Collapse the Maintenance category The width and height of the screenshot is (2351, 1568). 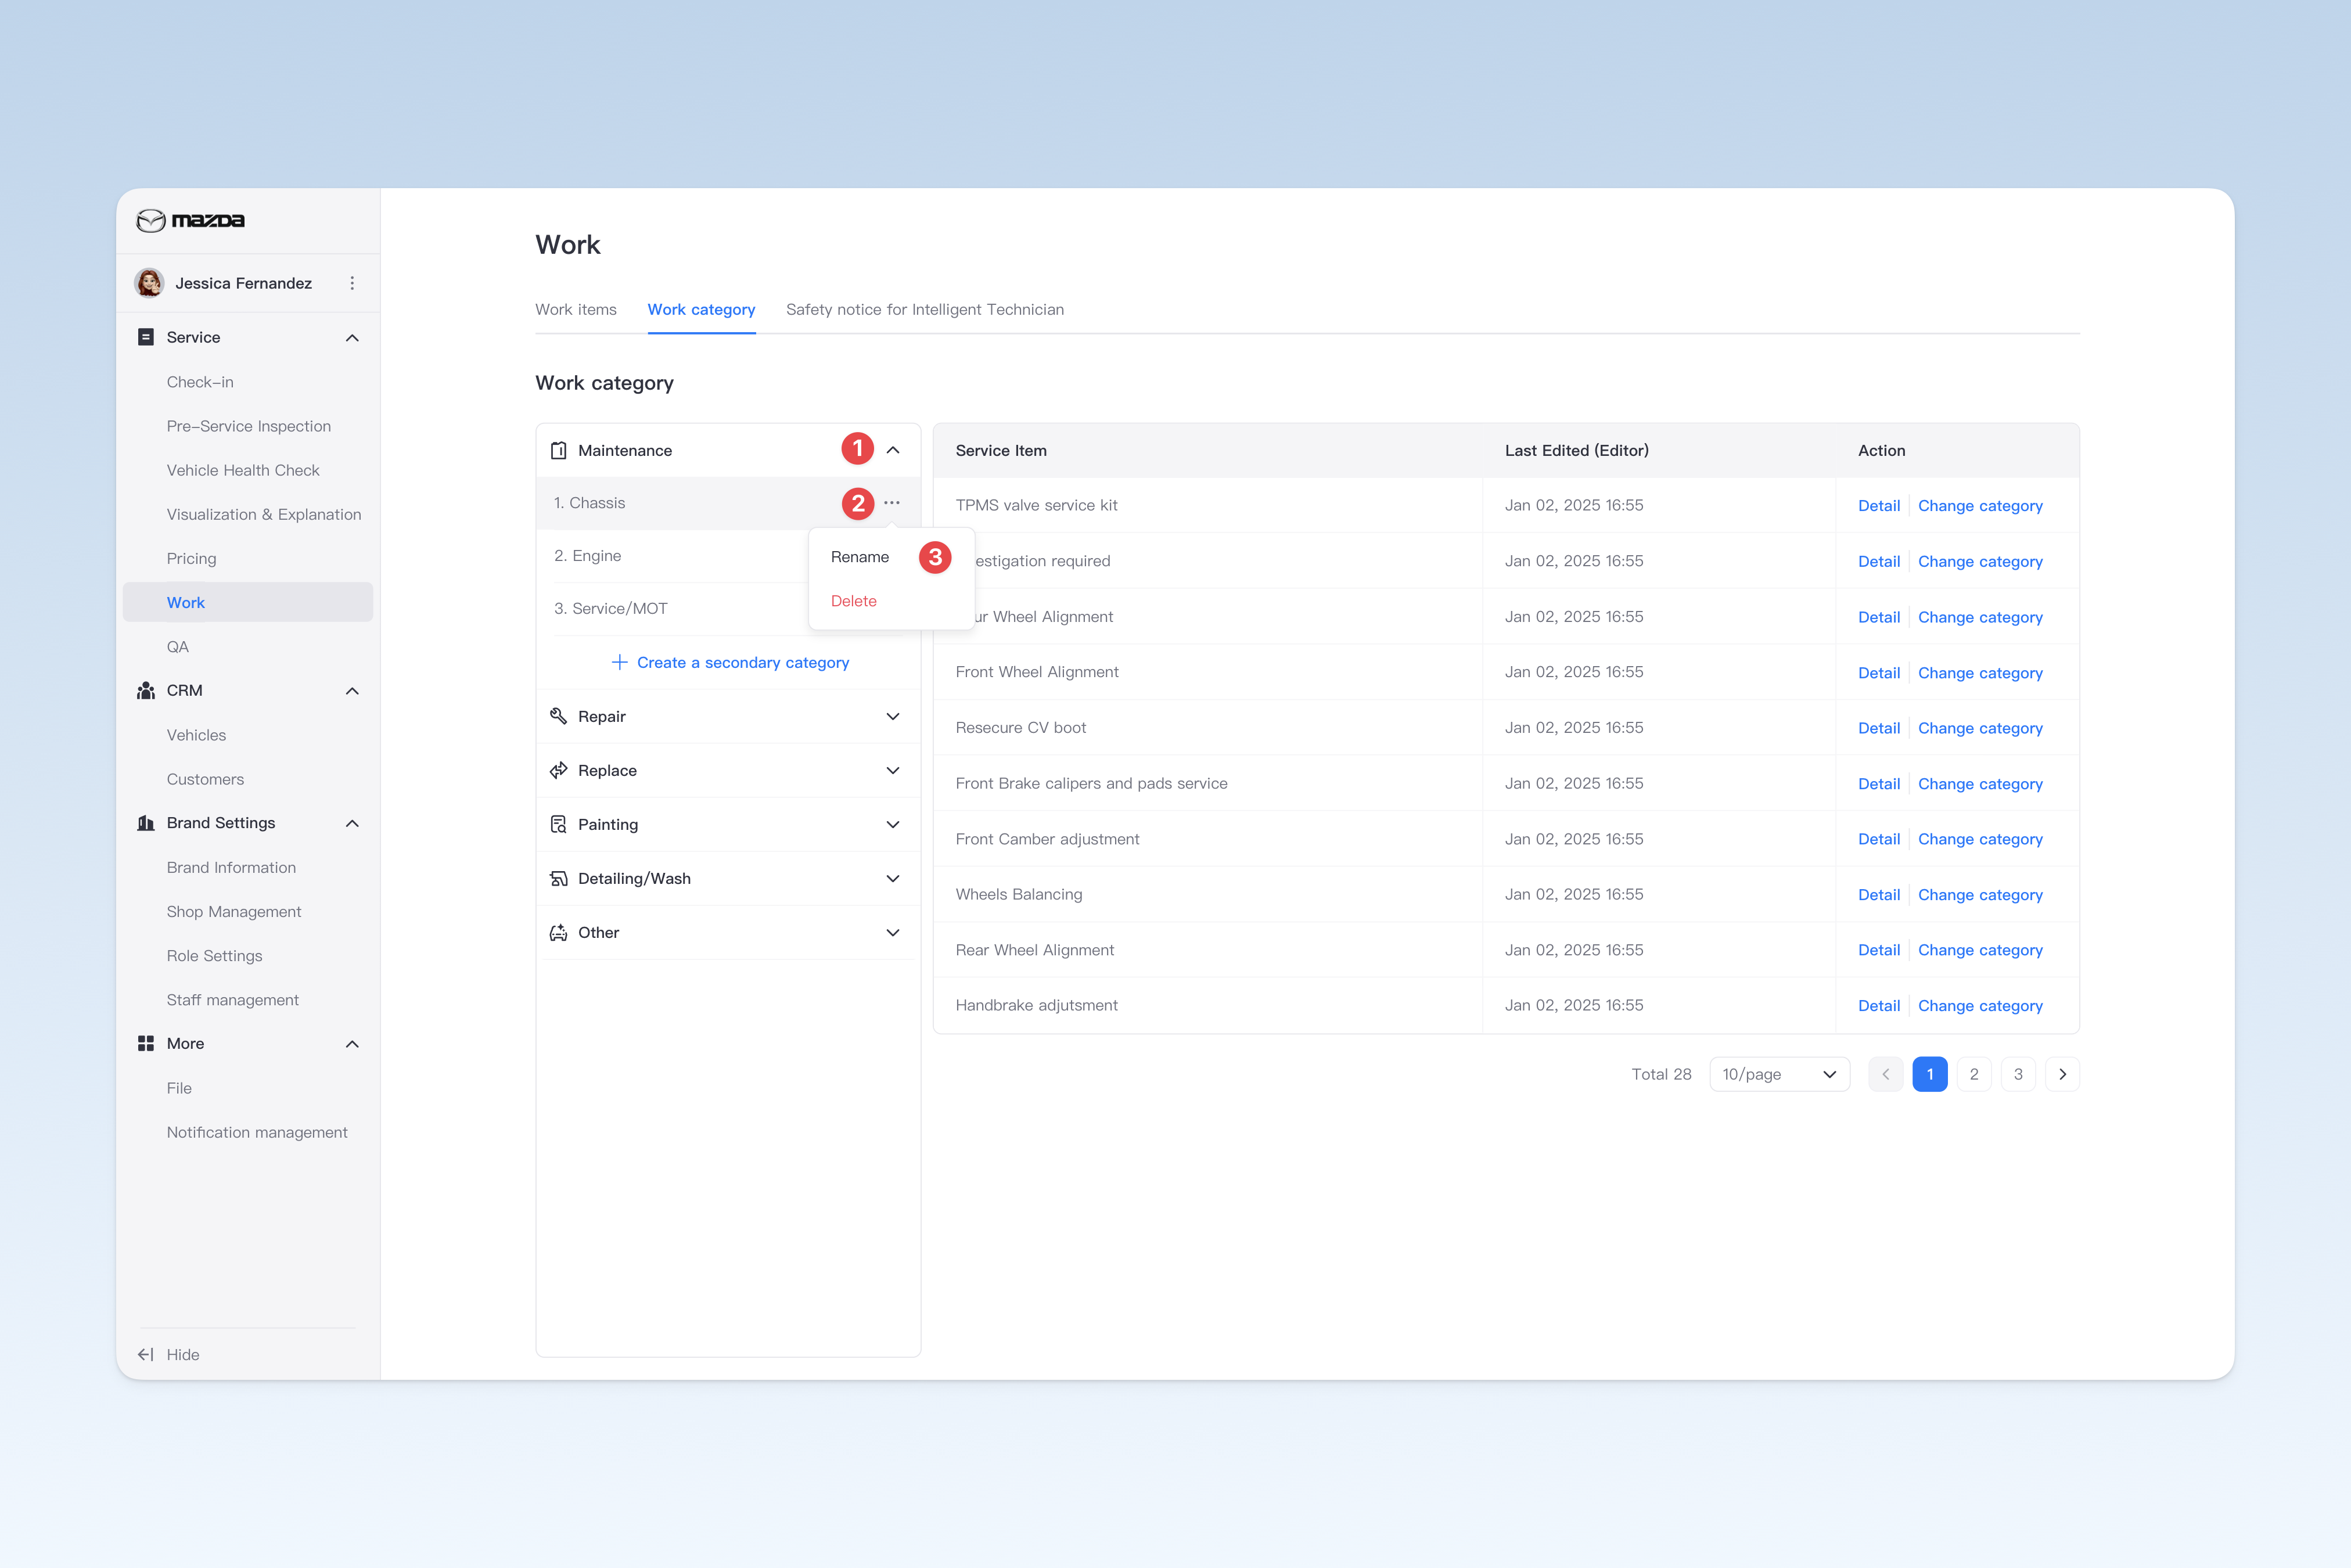coord(893,450)
